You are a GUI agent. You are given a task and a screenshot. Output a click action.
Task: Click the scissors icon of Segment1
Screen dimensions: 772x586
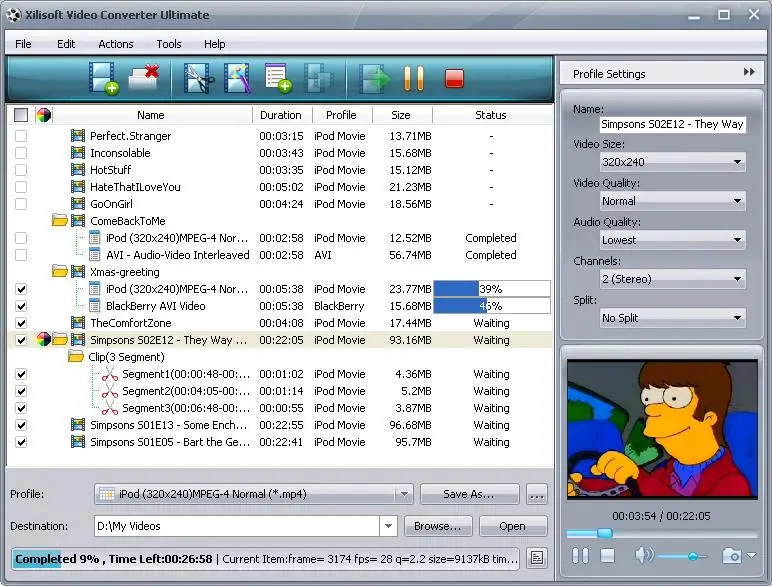[110, 374]
